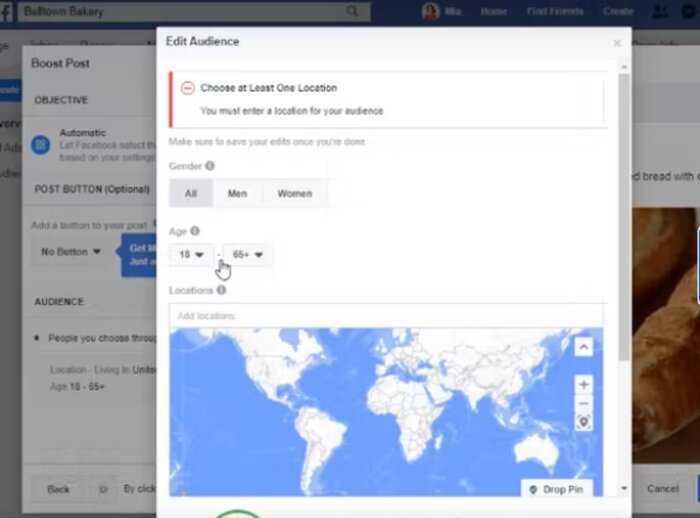Screen dimensions: 700x518
Task: Click the red location error icon
Action: click(188, 88)
